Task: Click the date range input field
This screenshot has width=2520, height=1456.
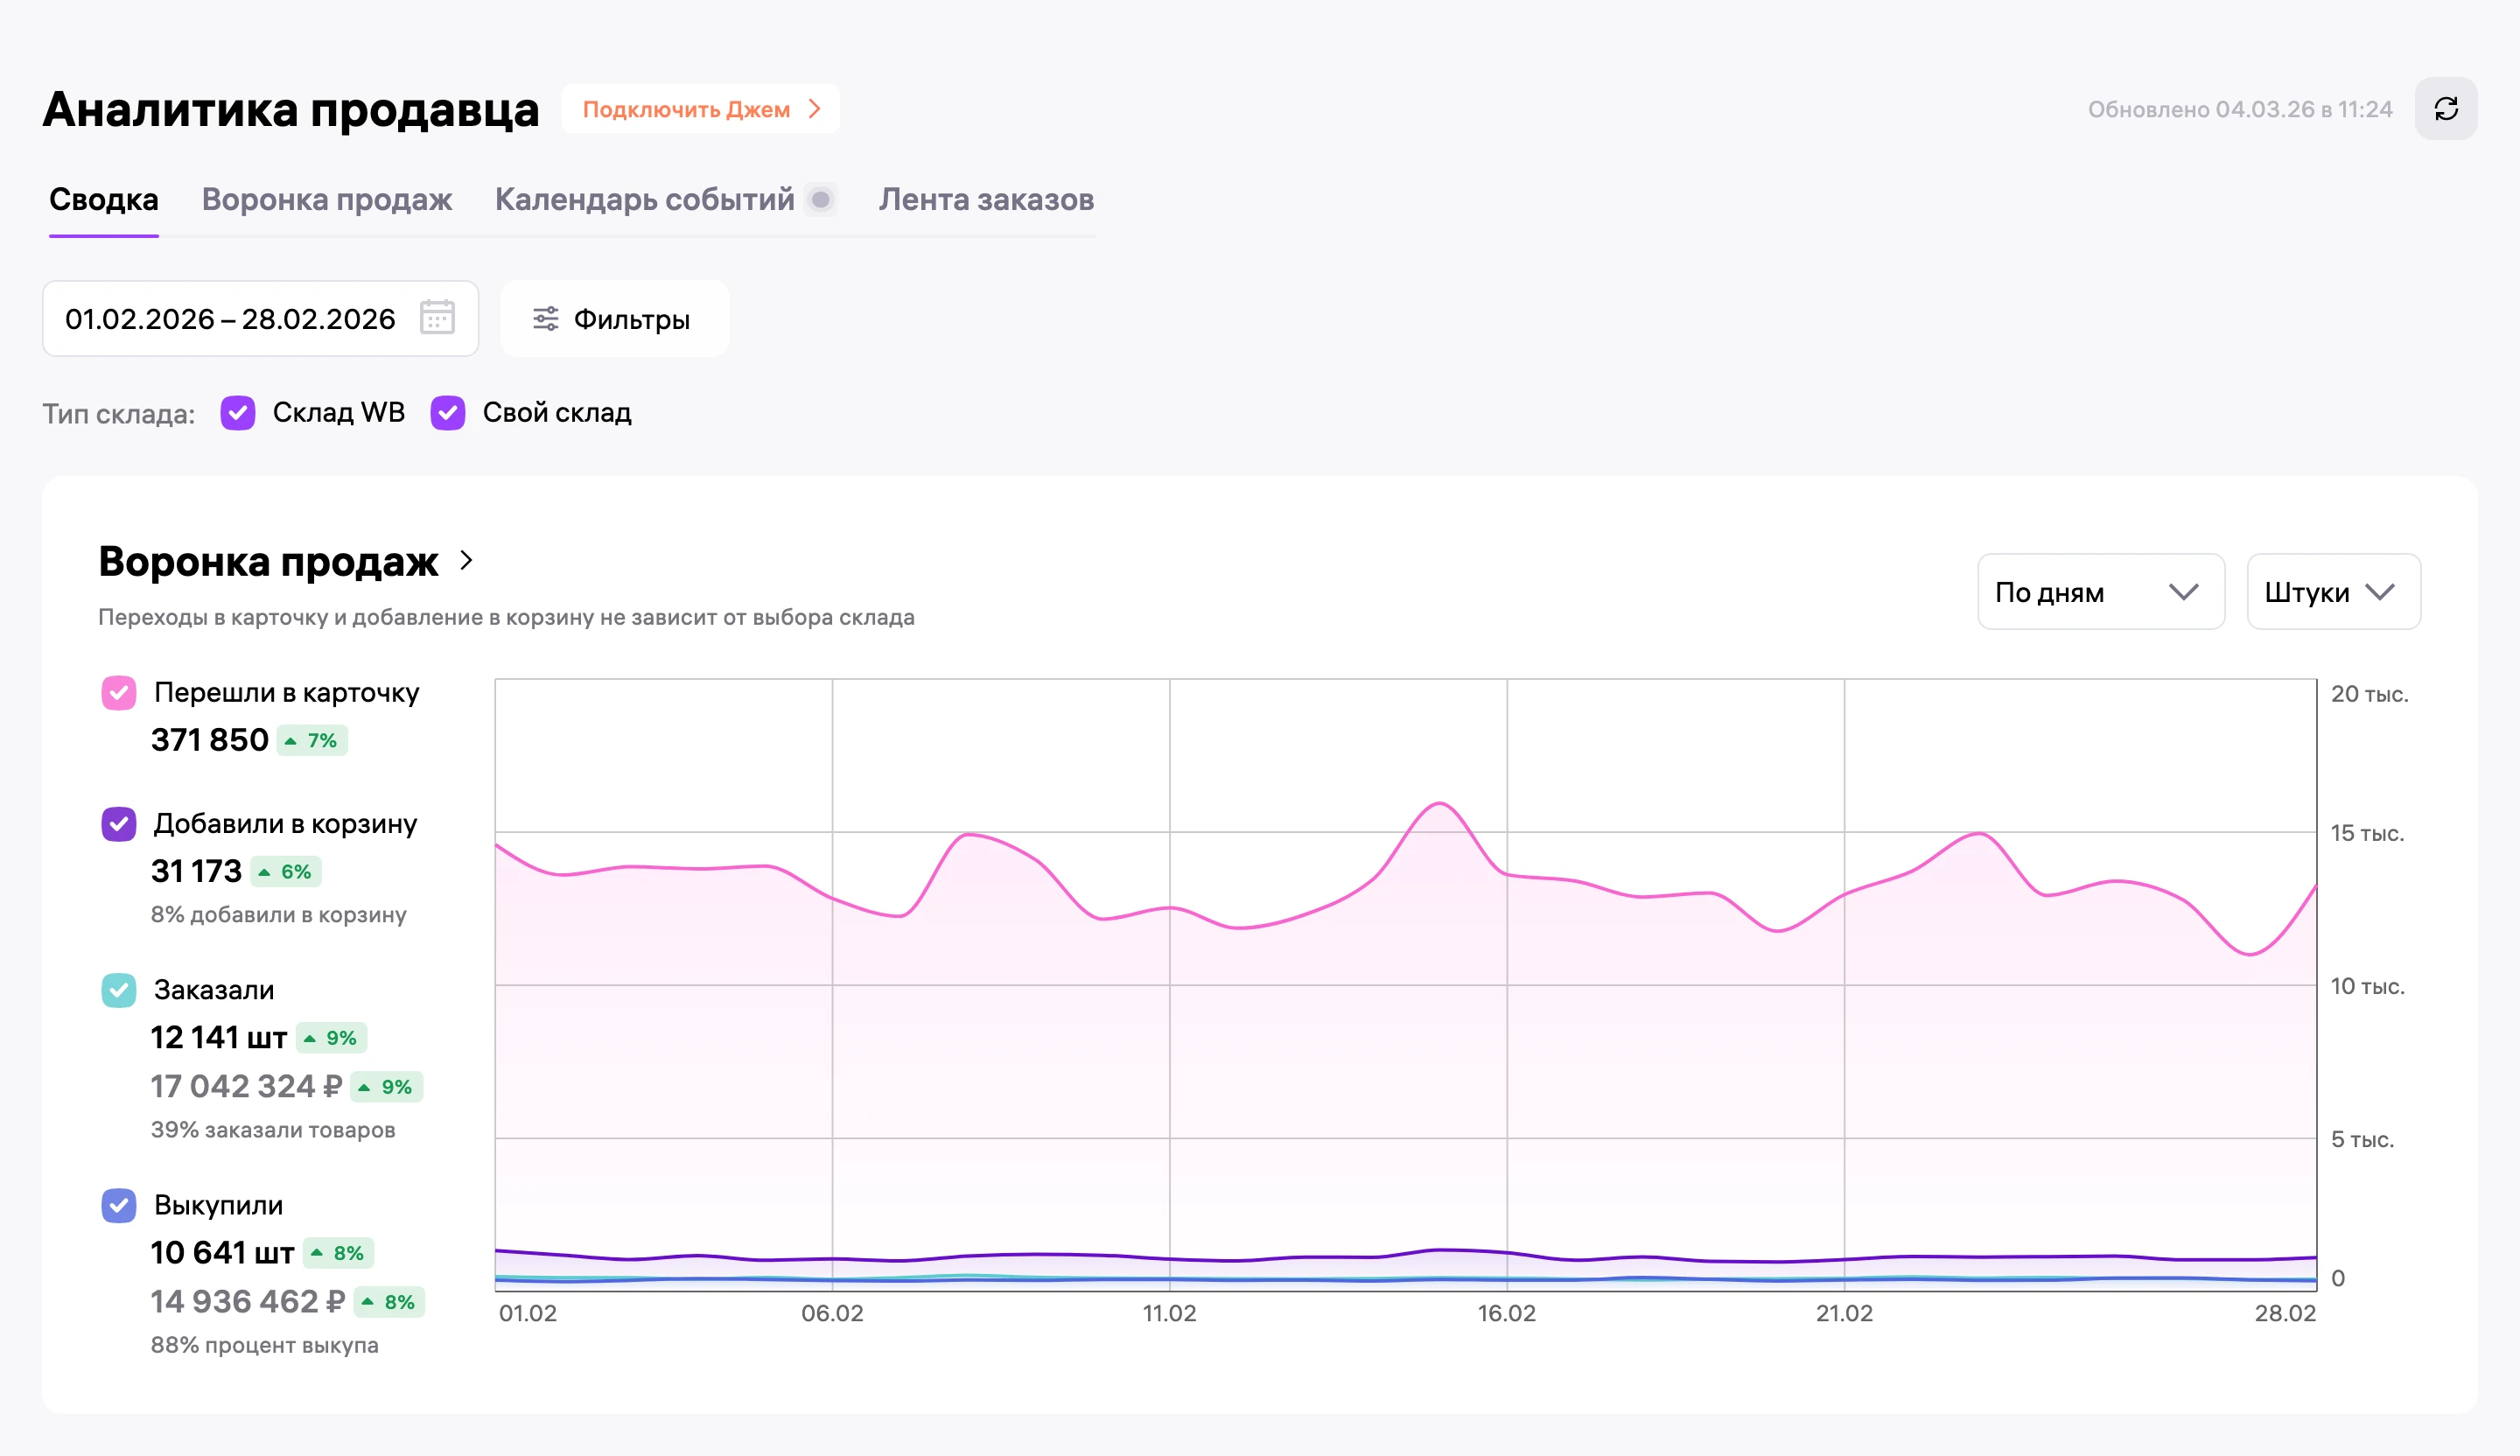Action: pos(260,319)
